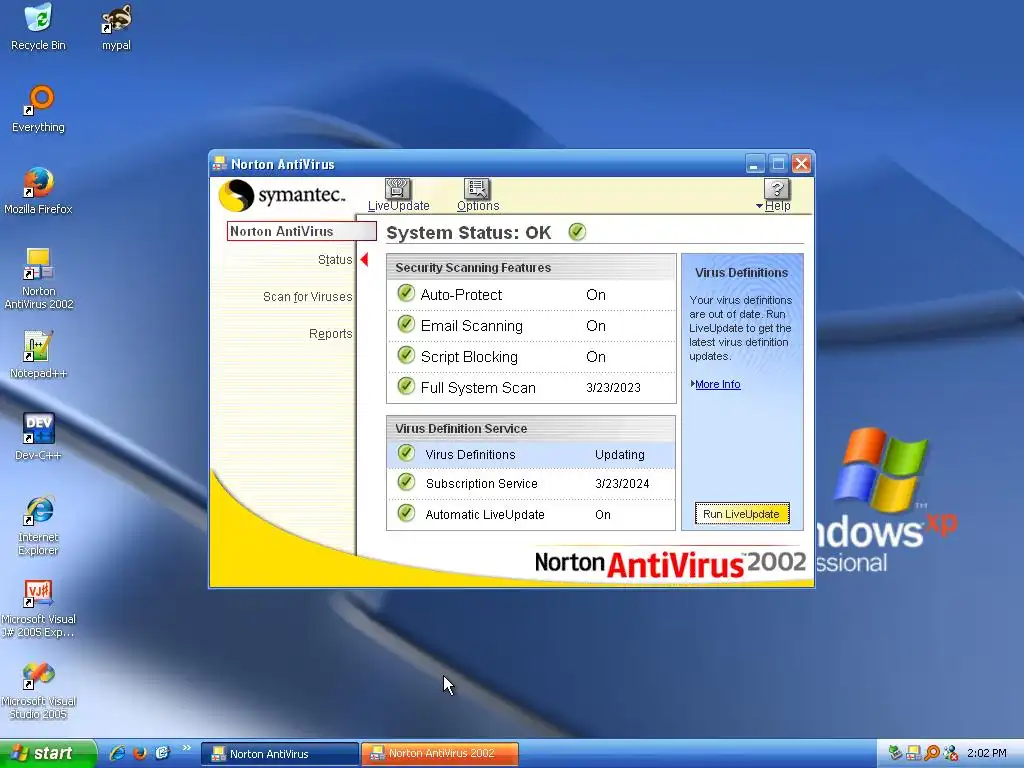Click the Virus Definitions row check icon

point(406,453)
